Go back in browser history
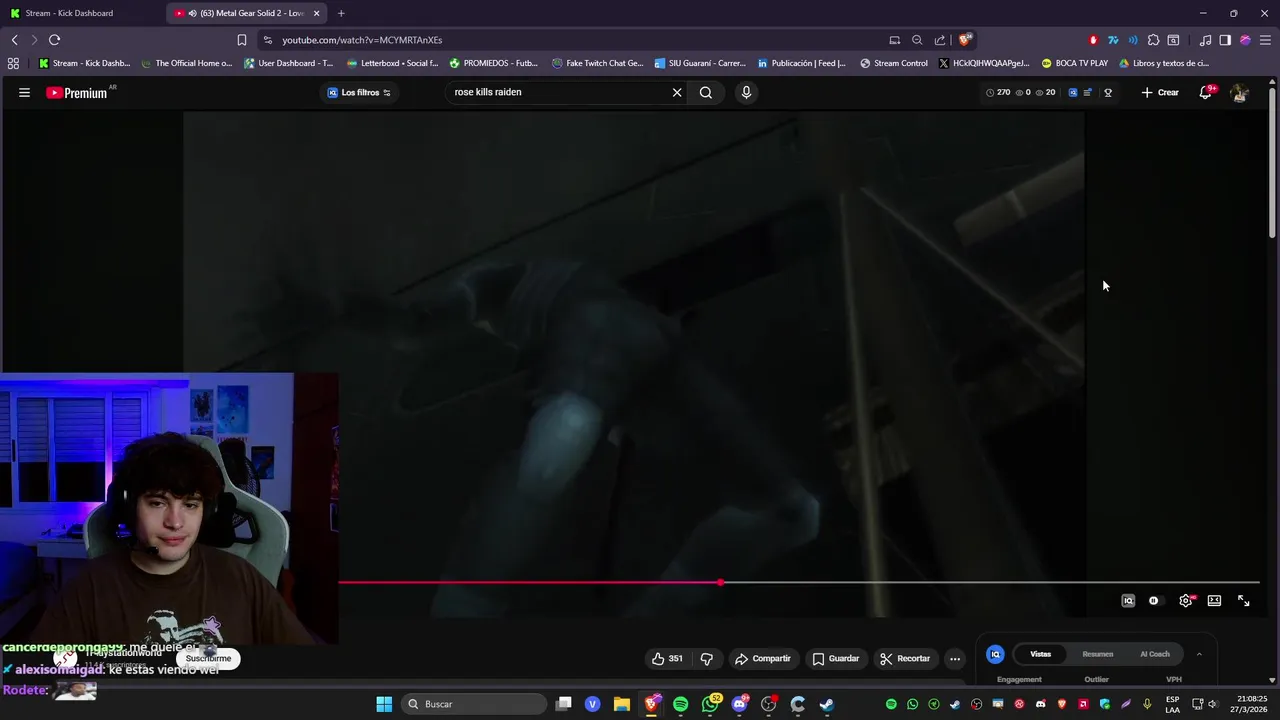Screen dimensions: 1280x720 [14, 40]
